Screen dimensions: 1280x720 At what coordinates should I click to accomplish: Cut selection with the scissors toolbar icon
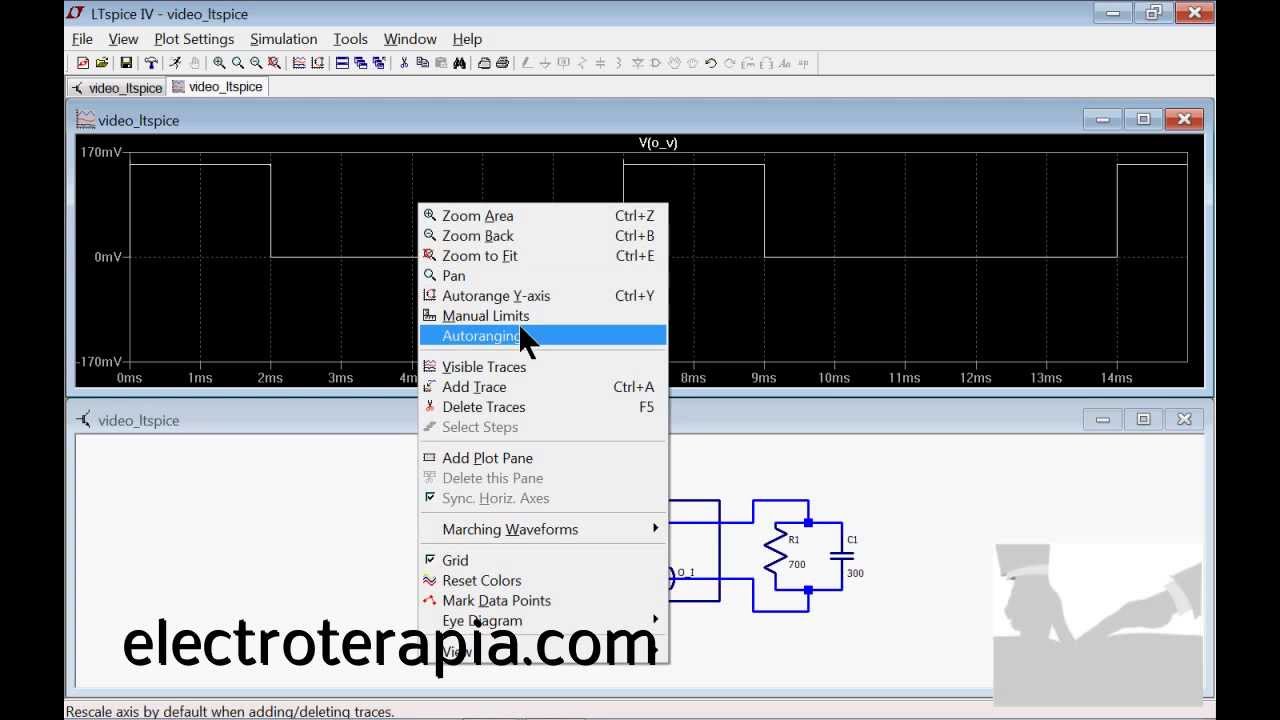404,63
